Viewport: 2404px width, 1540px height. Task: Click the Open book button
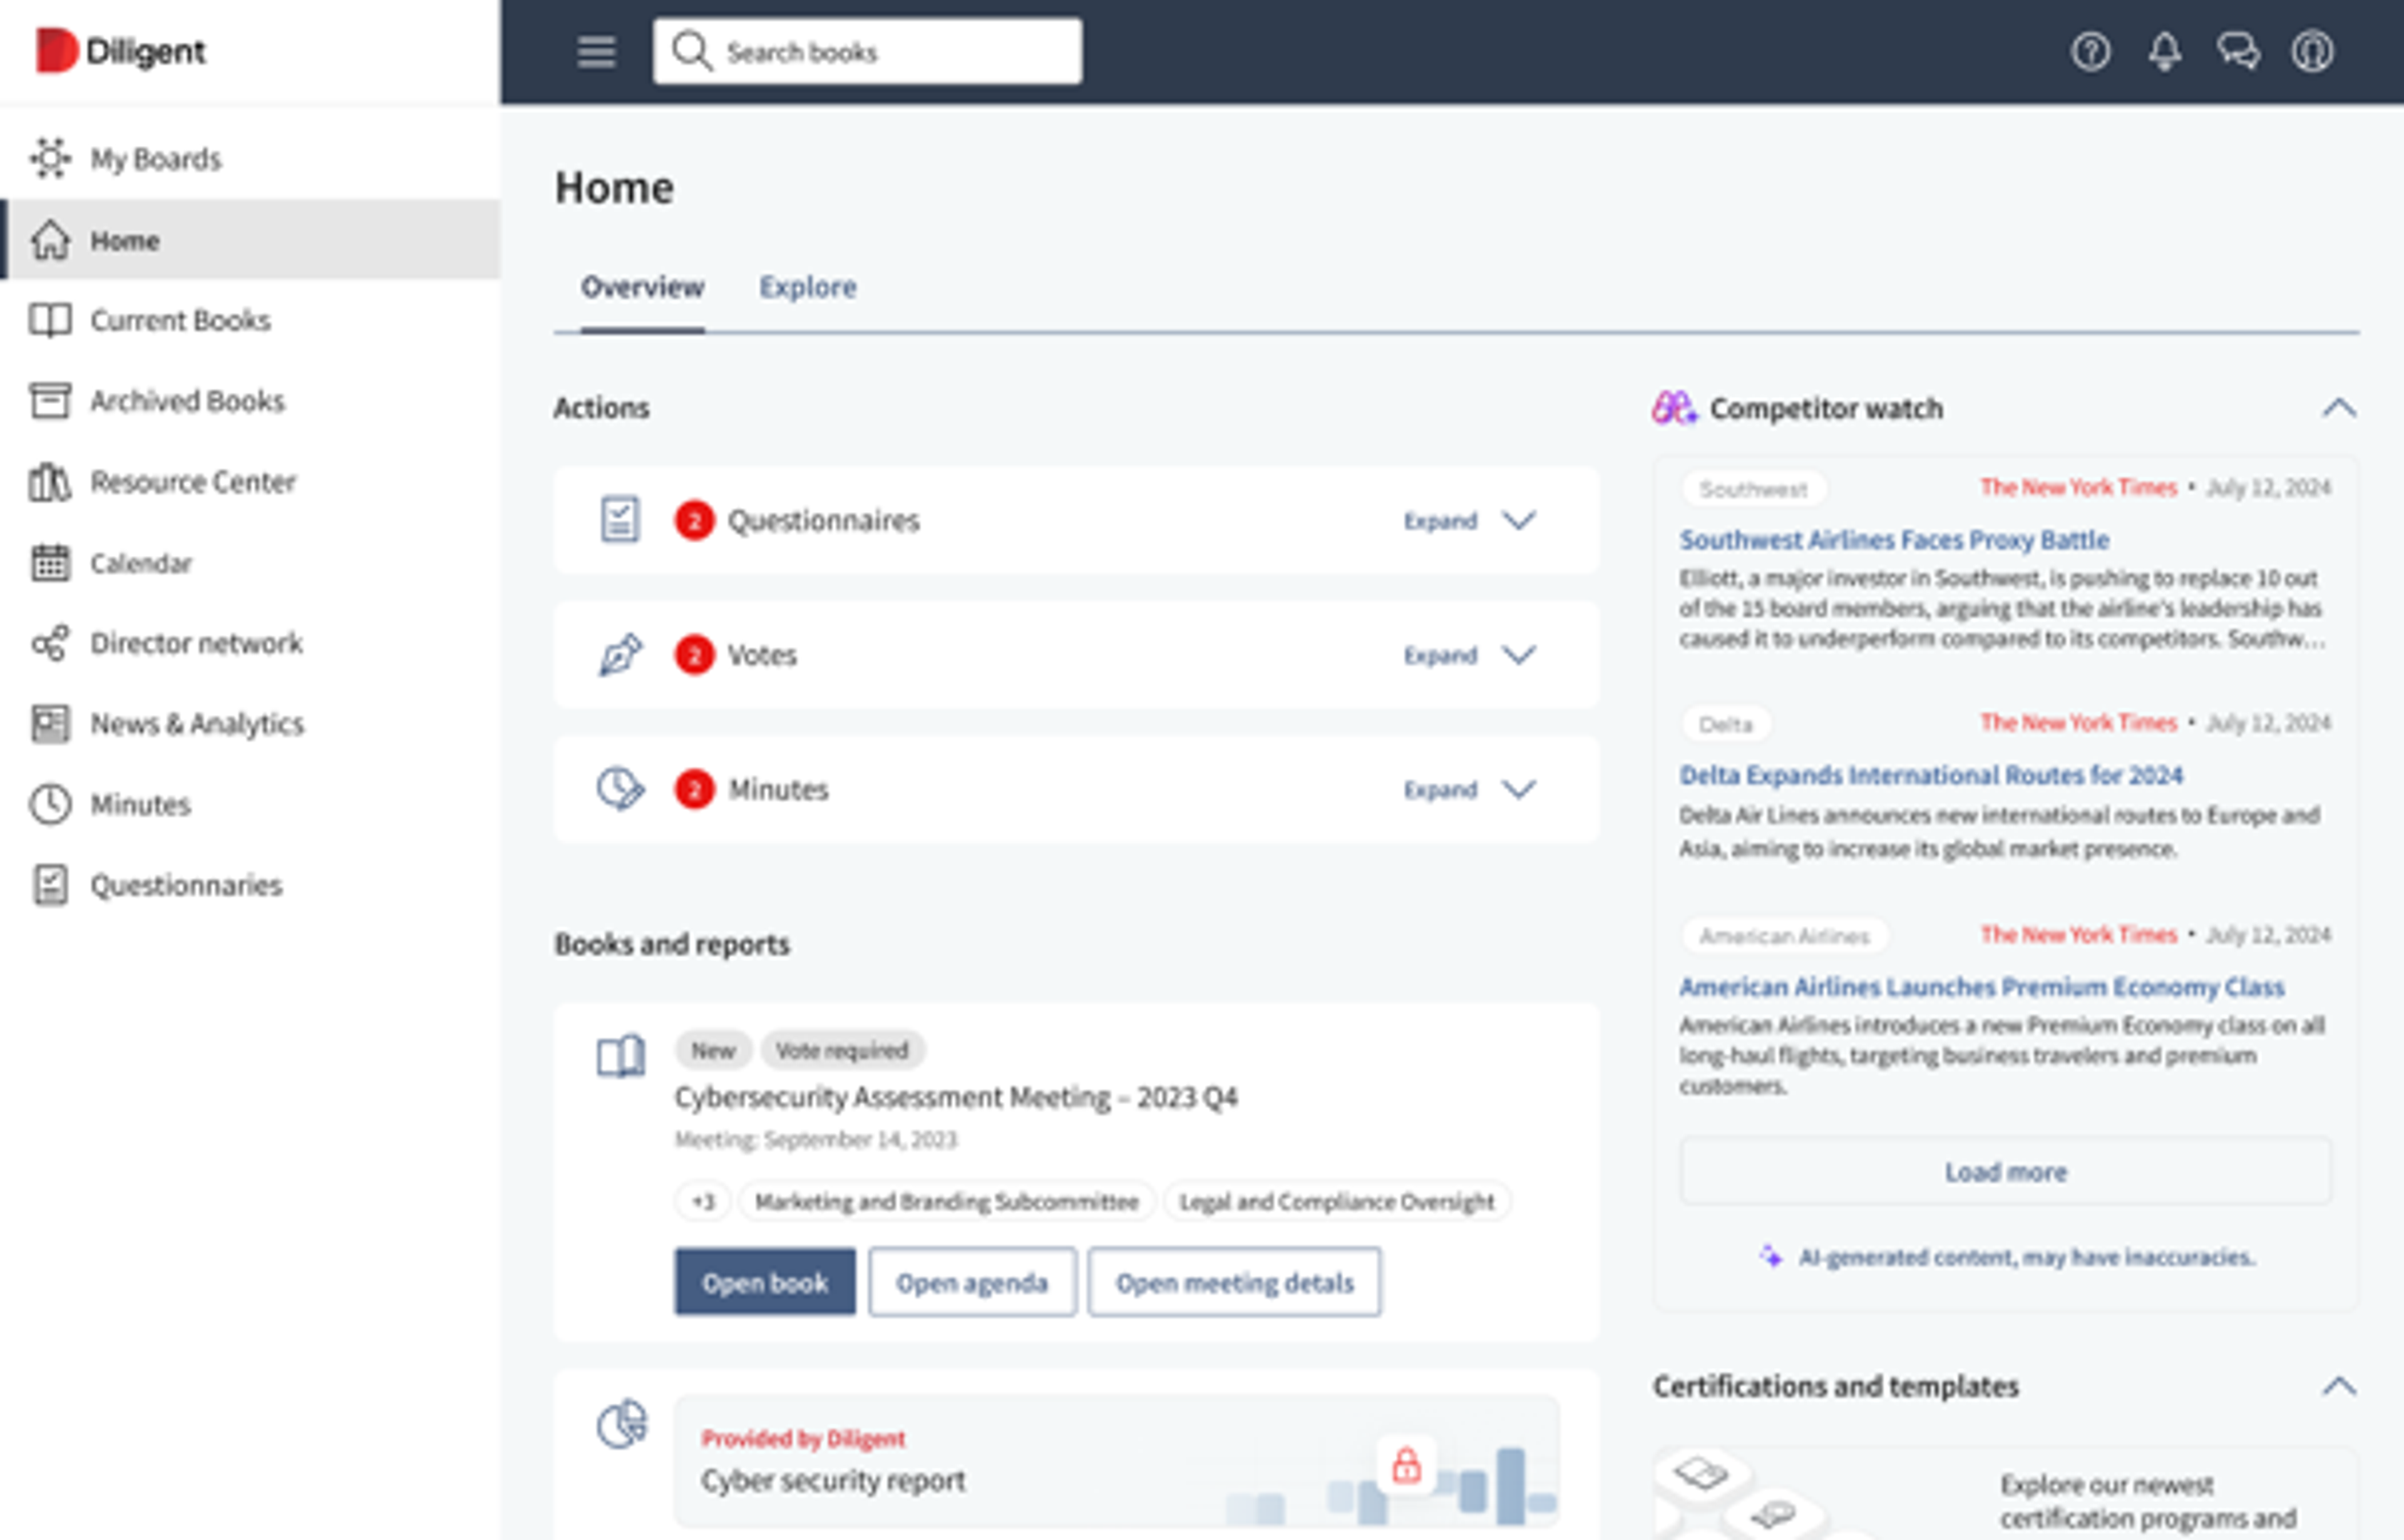(x=765, y=1282)
